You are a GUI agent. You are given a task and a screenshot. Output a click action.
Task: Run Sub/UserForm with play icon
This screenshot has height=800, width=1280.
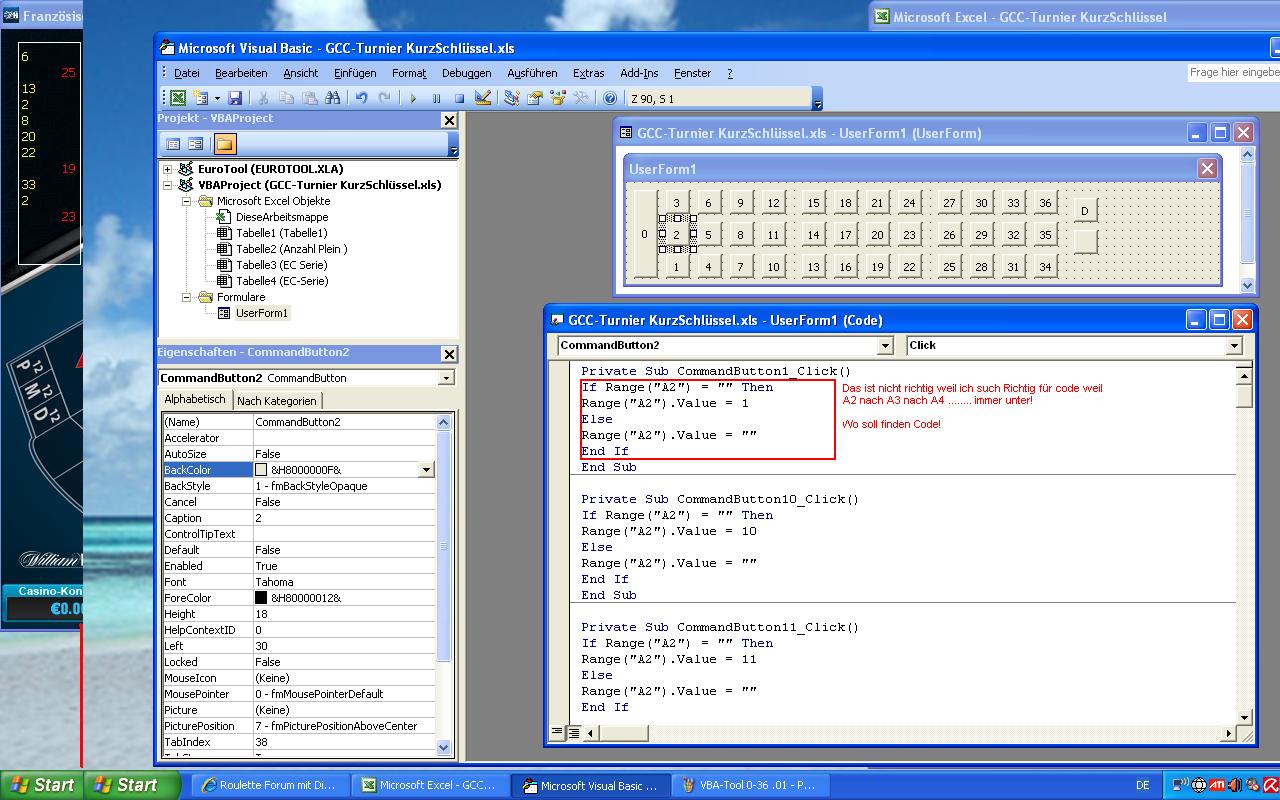tap(412, 98)
